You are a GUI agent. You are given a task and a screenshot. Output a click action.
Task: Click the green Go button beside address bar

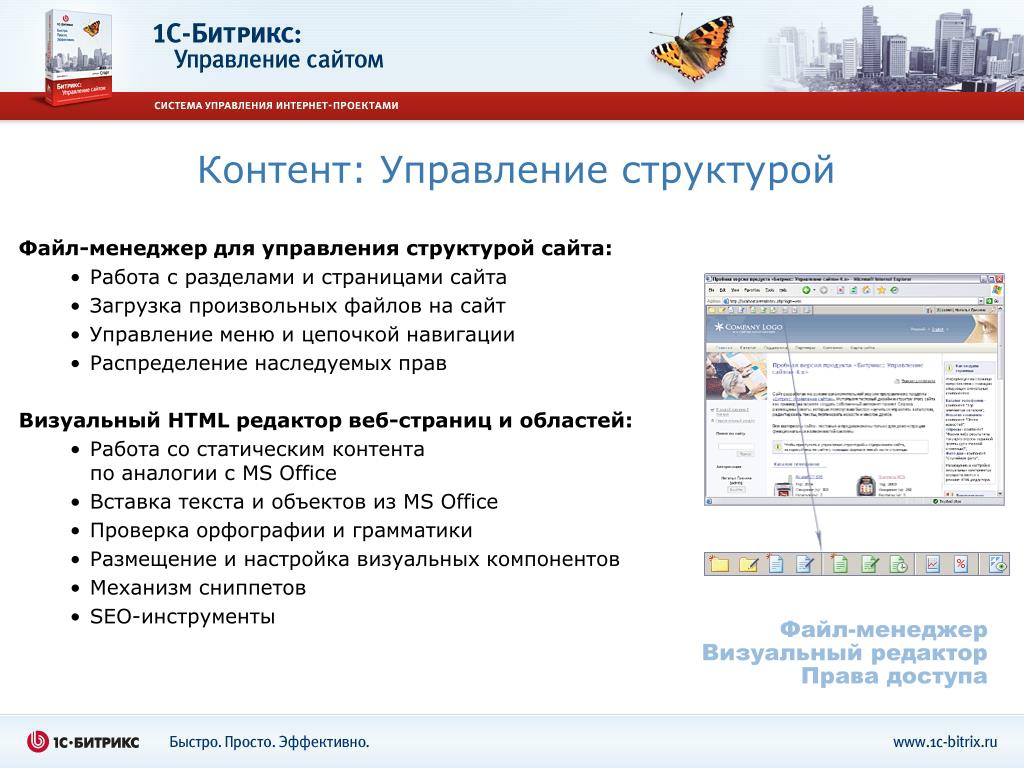point(991,301)
